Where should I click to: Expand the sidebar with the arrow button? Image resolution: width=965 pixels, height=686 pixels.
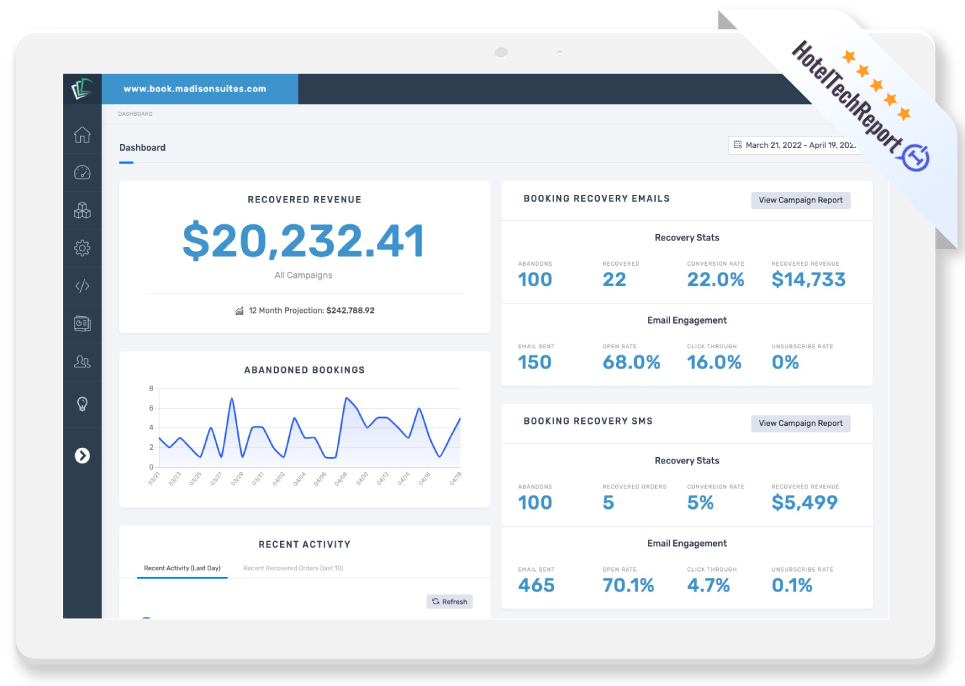tap(82, 456)
